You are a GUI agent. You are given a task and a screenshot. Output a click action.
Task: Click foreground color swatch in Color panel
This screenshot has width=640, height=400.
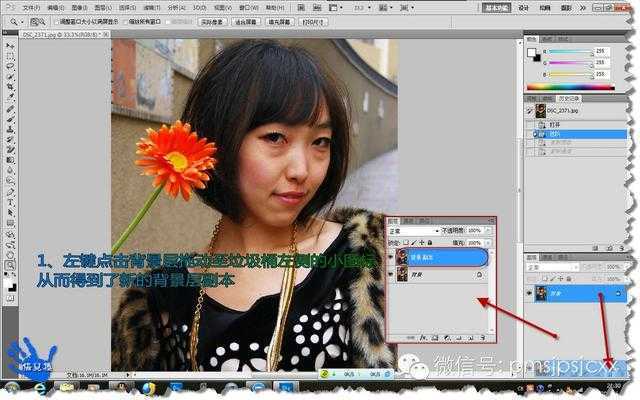(531, 52)
